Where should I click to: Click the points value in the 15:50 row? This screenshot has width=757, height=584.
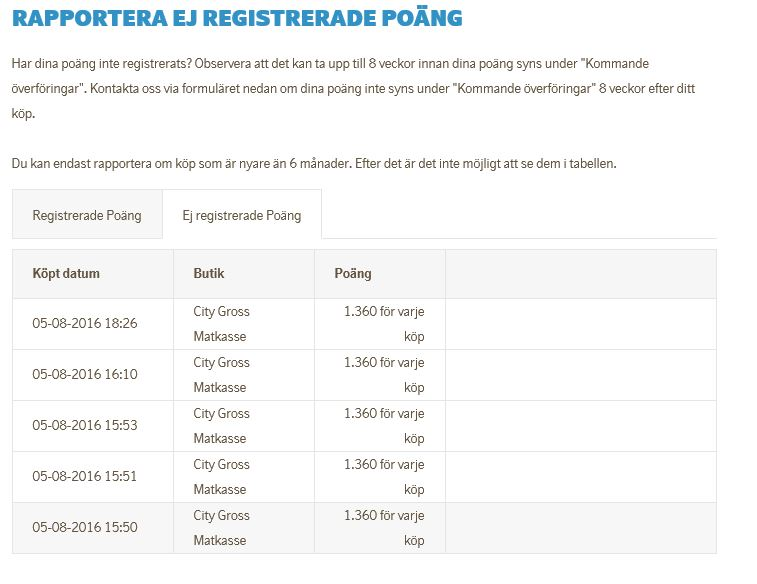[384, 528]
